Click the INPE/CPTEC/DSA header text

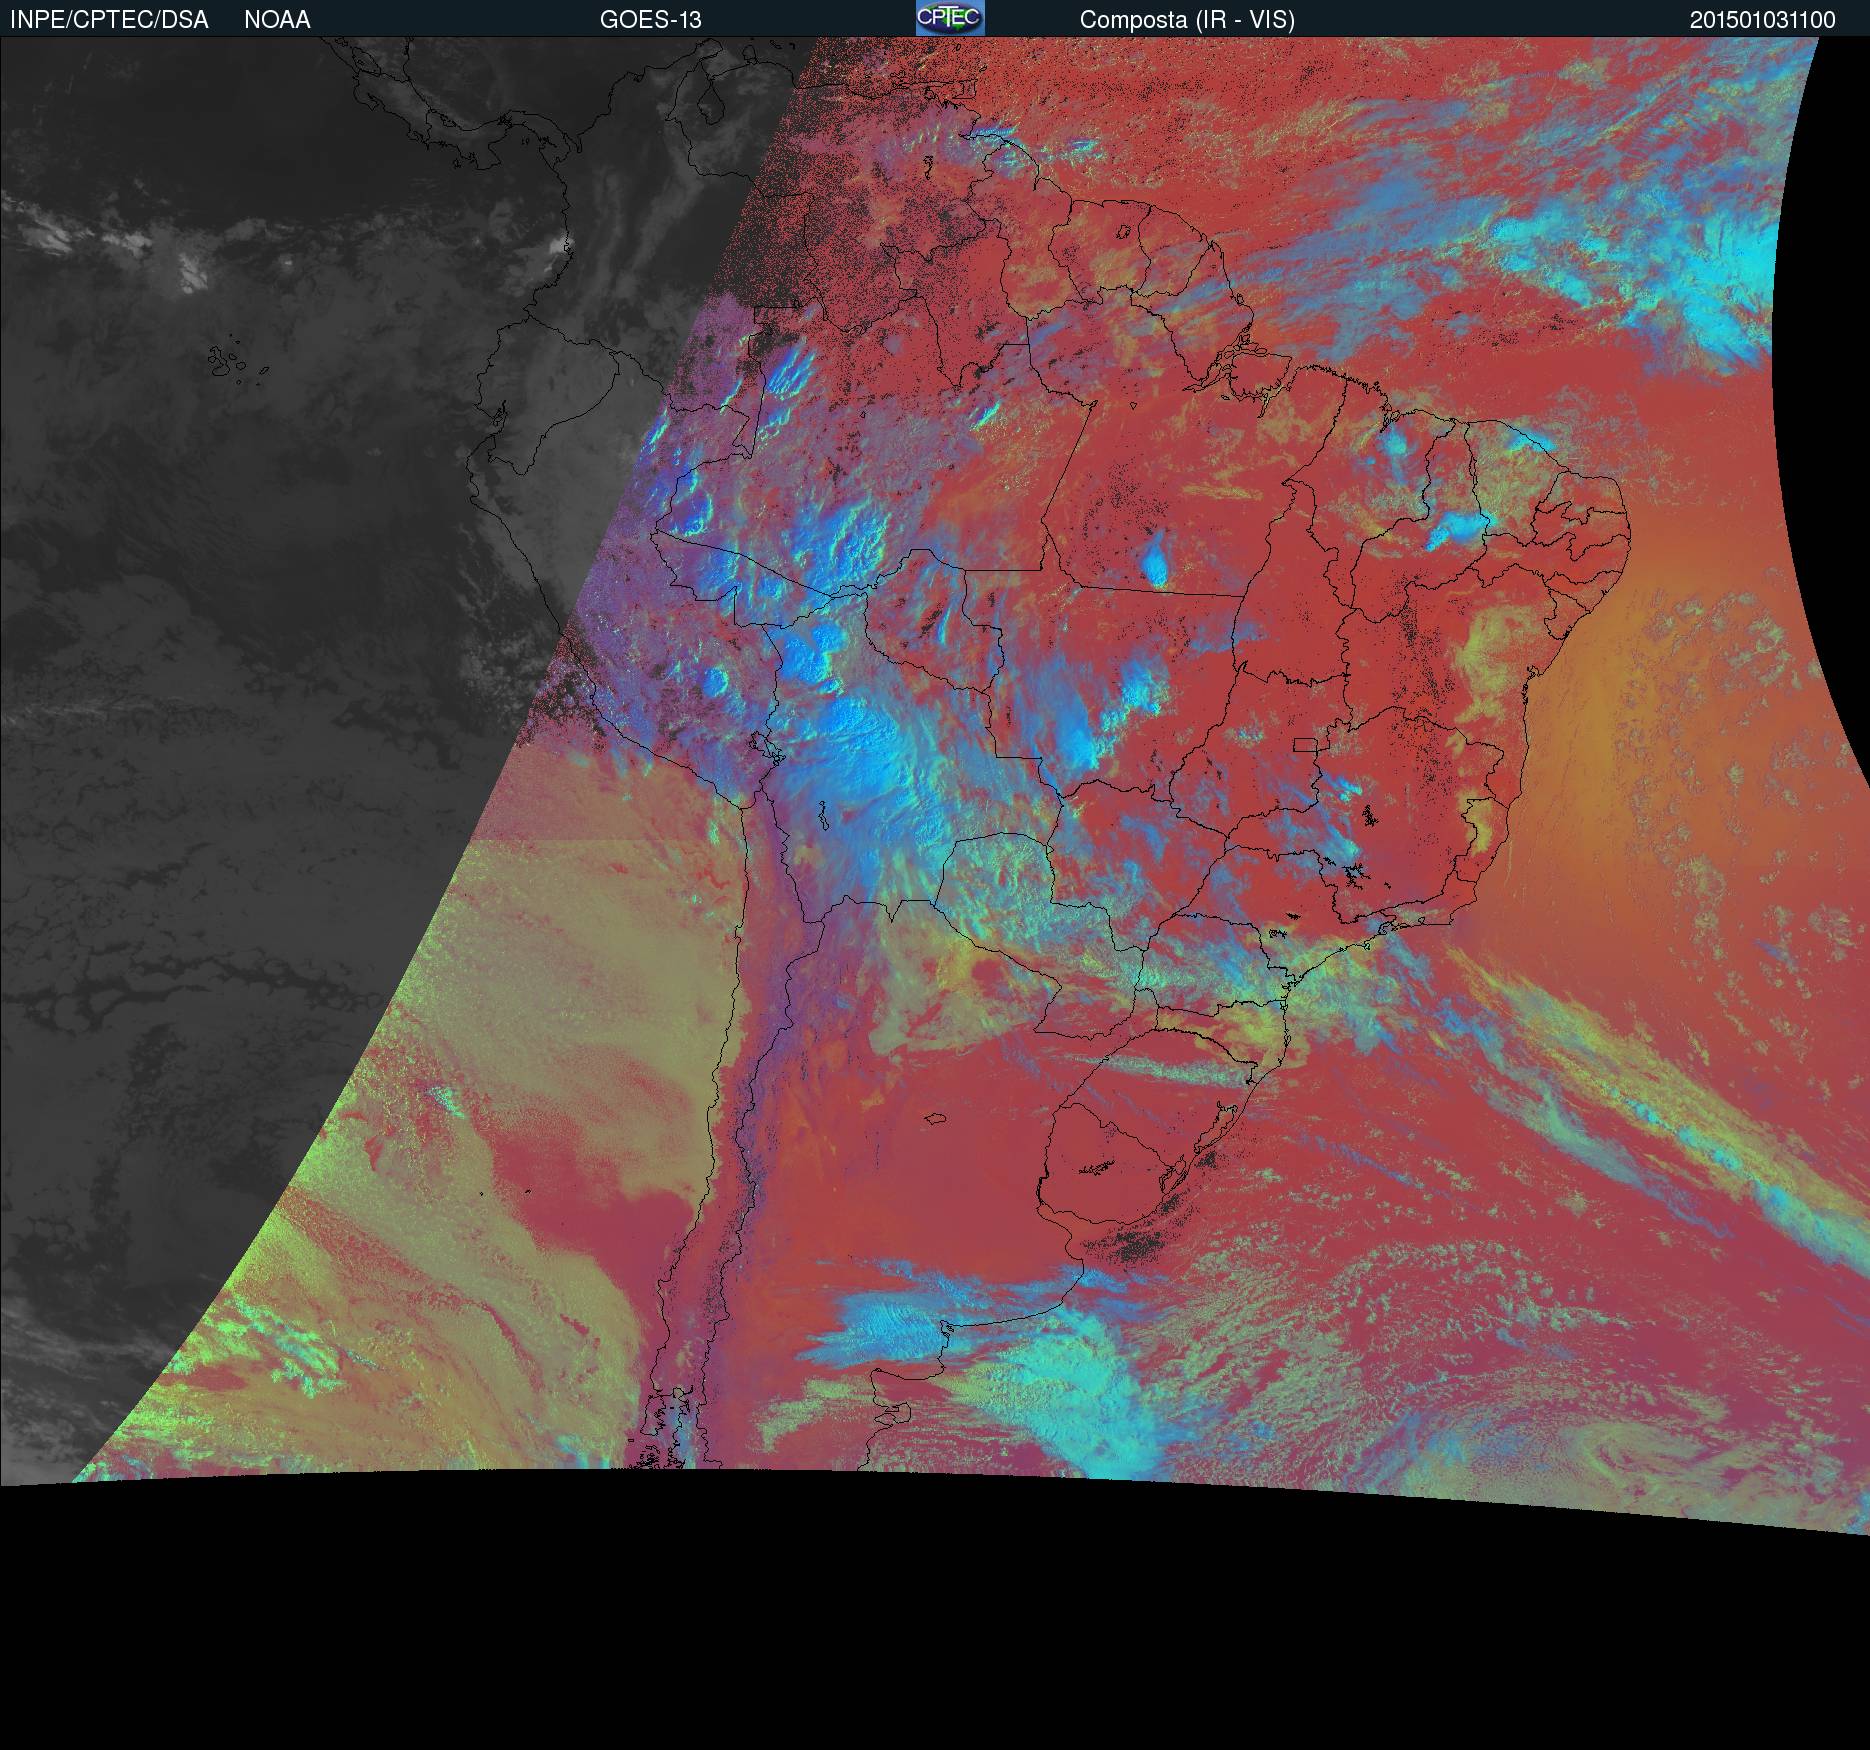109,20
